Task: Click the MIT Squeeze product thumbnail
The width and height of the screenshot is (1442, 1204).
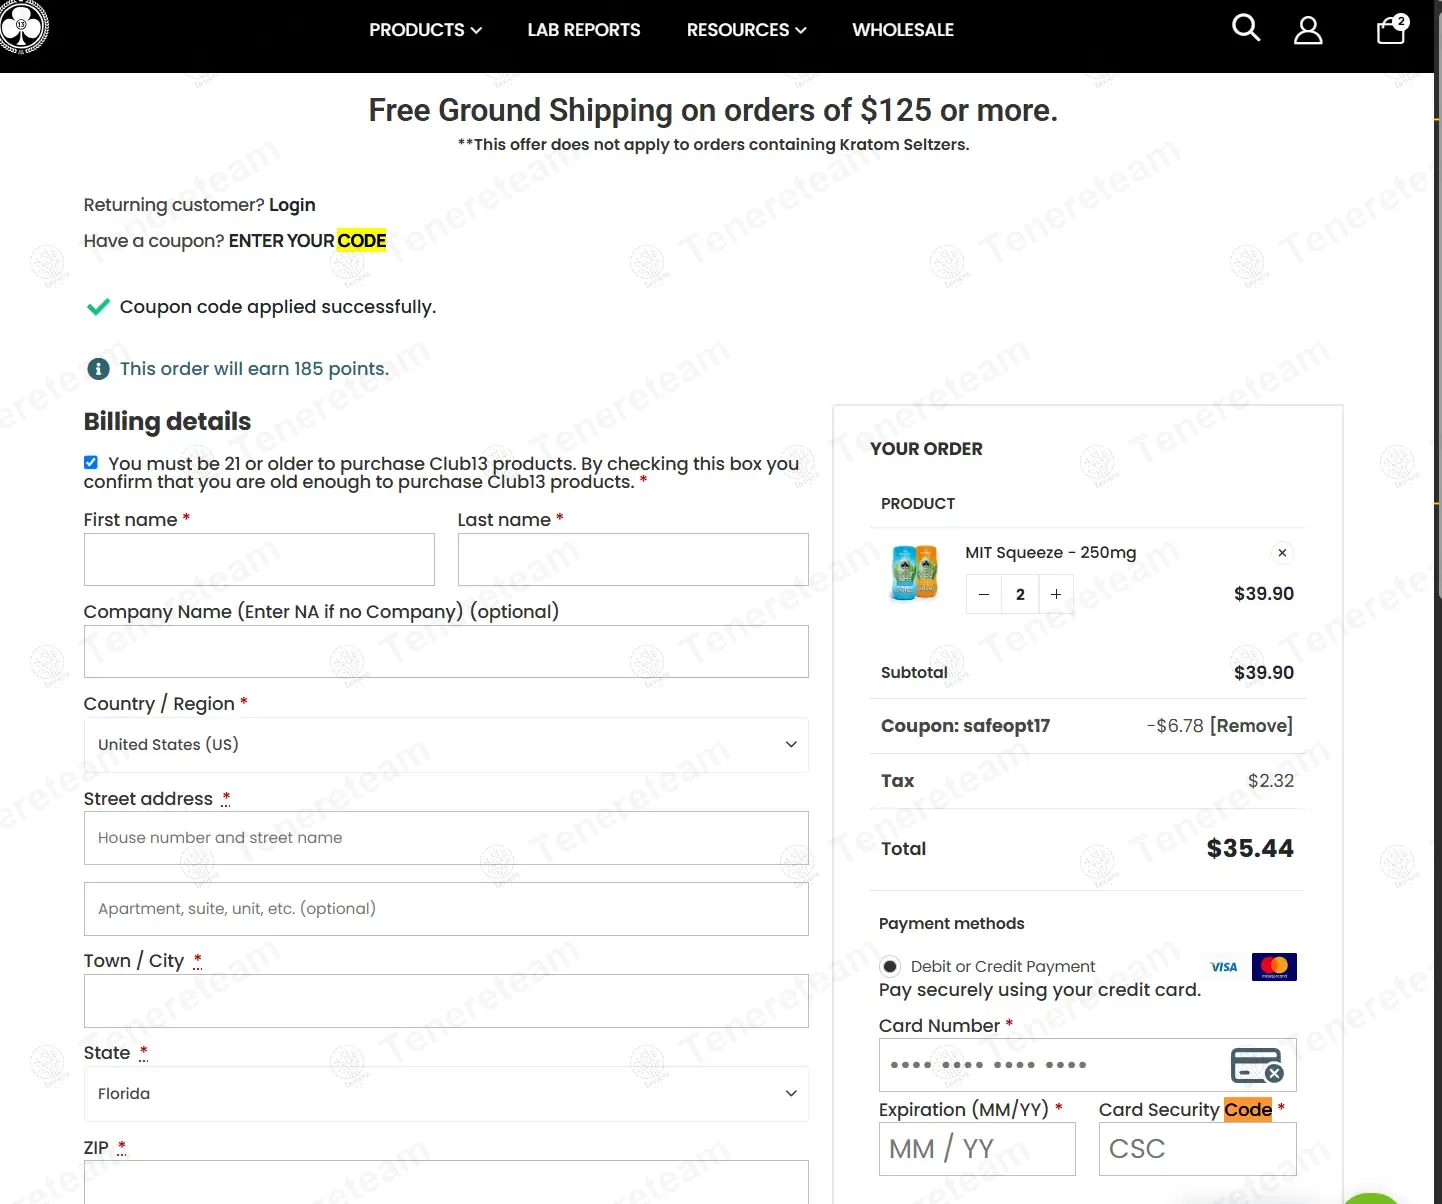Action: [x=914, y=573]
